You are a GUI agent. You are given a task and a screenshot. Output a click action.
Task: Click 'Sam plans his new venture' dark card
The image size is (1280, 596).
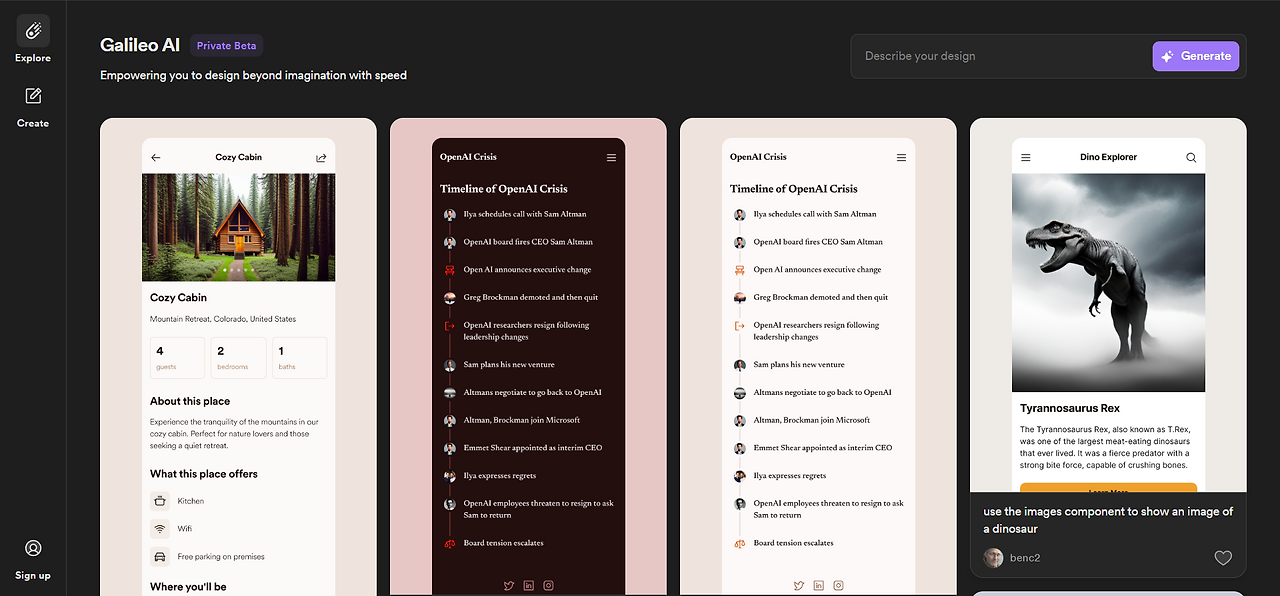[509, 365]
